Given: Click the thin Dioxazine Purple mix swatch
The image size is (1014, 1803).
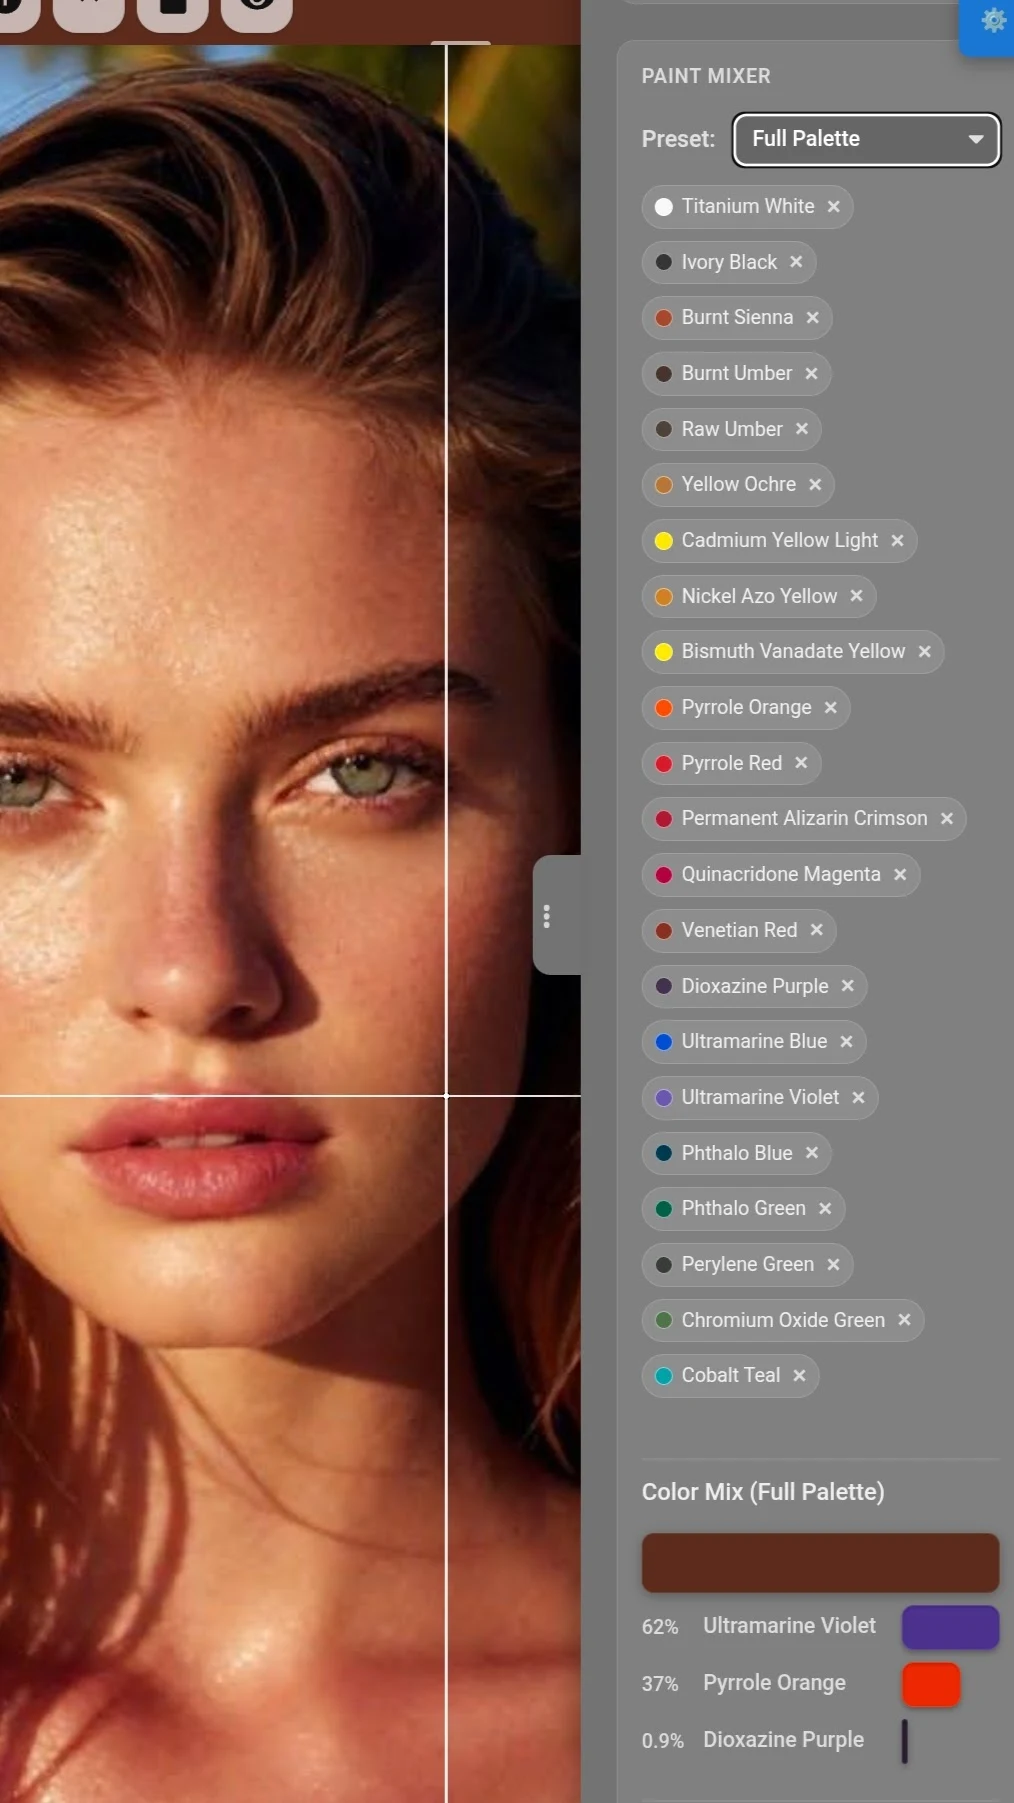Looking at the screenshot, I should pos(905,1741).
